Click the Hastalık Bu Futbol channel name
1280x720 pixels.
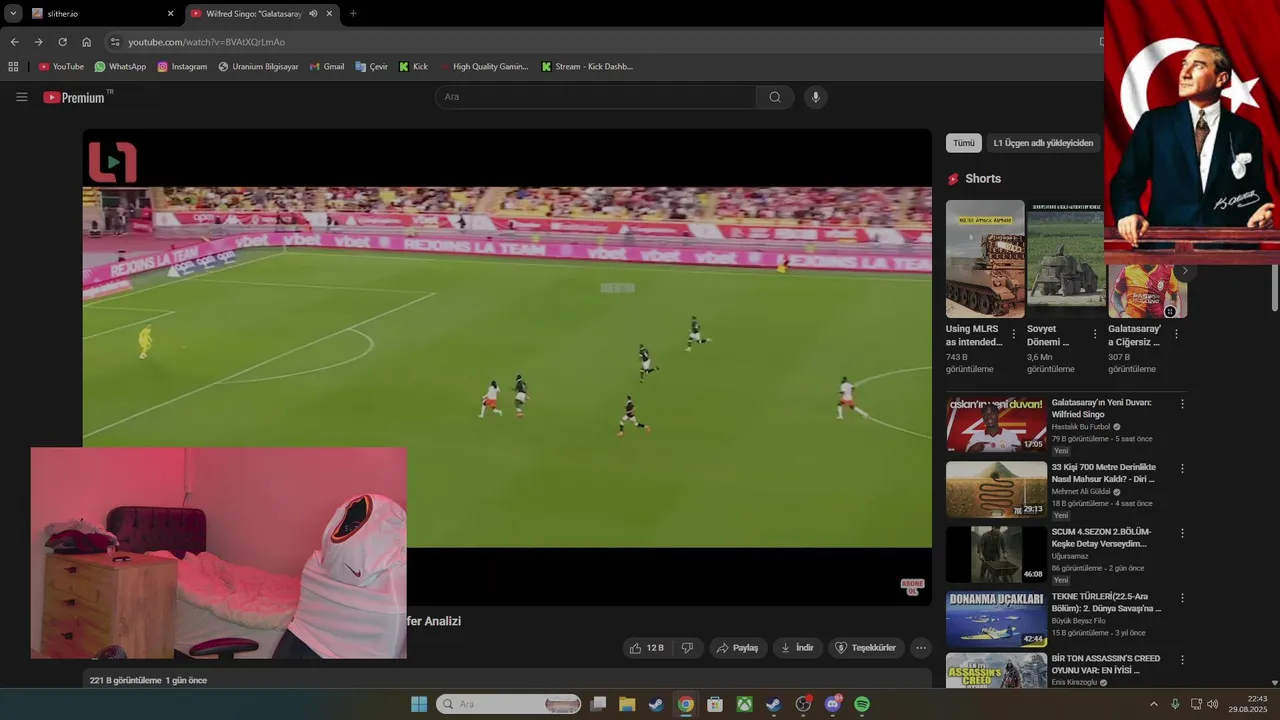[1081, 427]
